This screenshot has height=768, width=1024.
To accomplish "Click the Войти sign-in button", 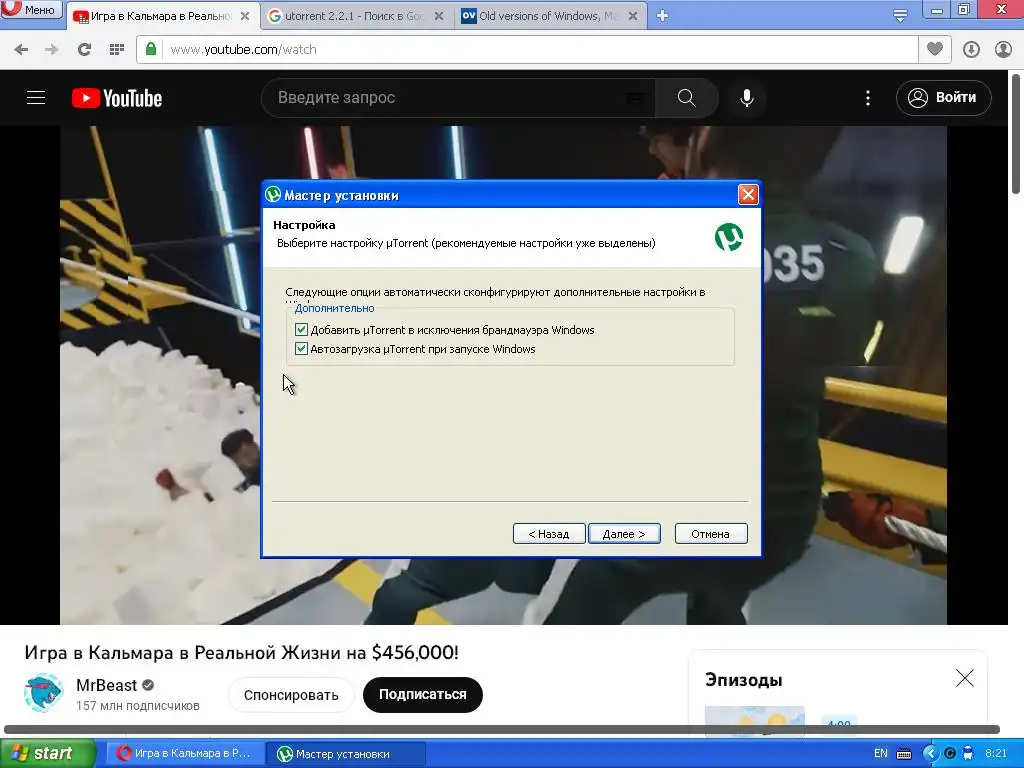I will tap(944, 98).
